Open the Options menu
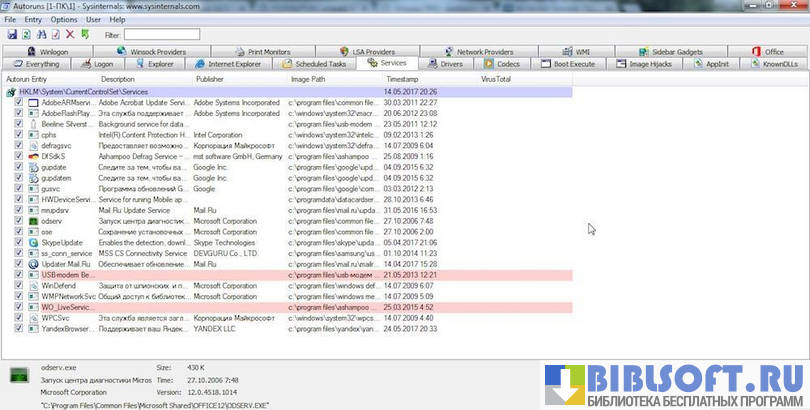 (63, 19)
